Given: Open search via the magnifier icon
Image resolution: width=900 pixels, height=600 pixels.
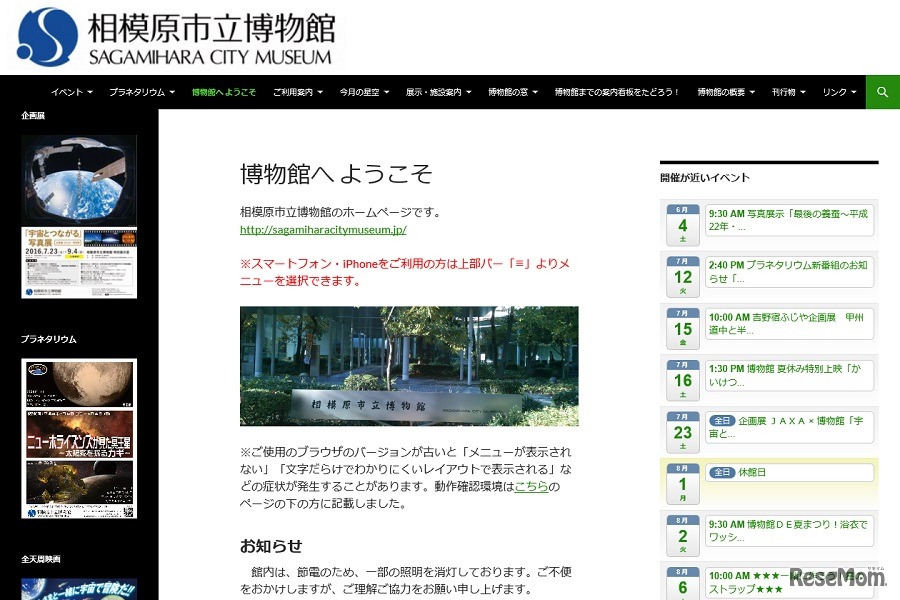Looking at the screenshot, I should click(881, 91).
